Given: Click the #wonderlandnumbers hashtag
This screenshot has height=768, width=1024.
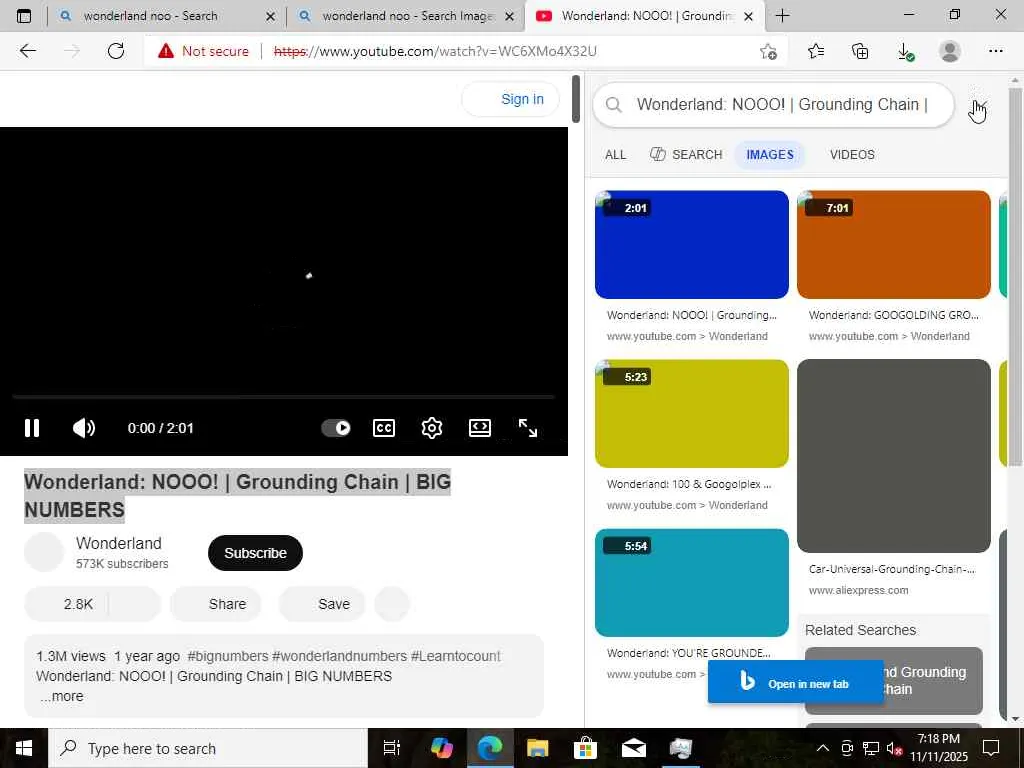Looking at the screenshot, I should coord(339,656).
